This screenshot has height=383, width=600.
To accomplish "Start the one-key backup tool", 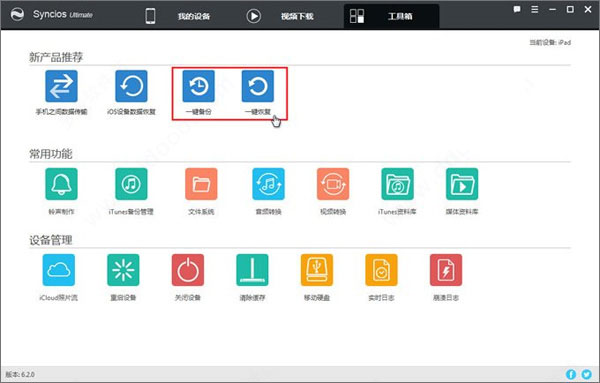I will pos(199,86).
